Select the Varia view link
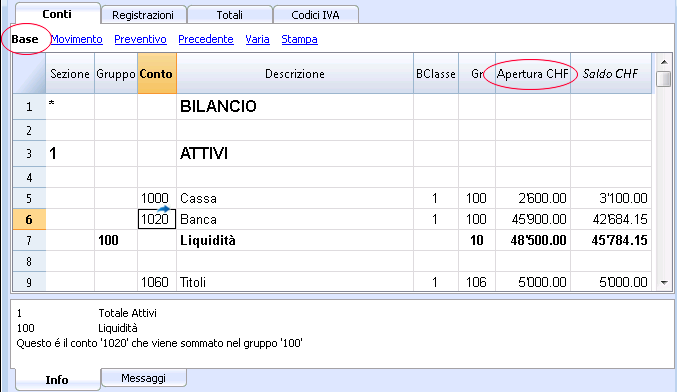Screen dimensions: 677x392 pos(257,39)
